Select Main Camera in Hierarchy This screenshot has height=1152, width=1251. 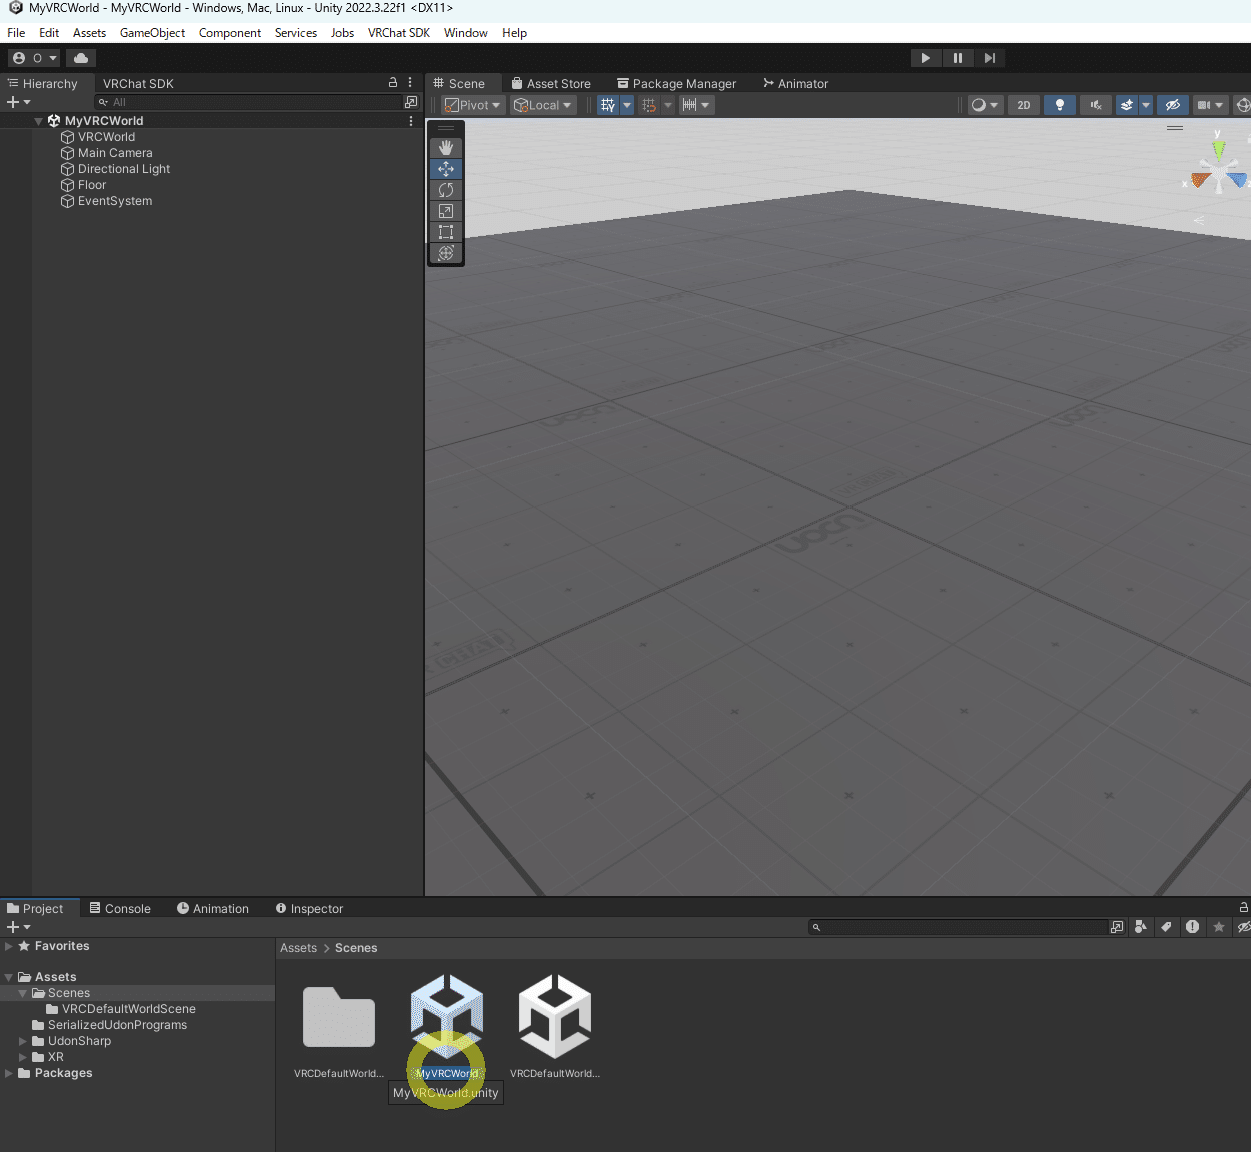tap(115, 153)
